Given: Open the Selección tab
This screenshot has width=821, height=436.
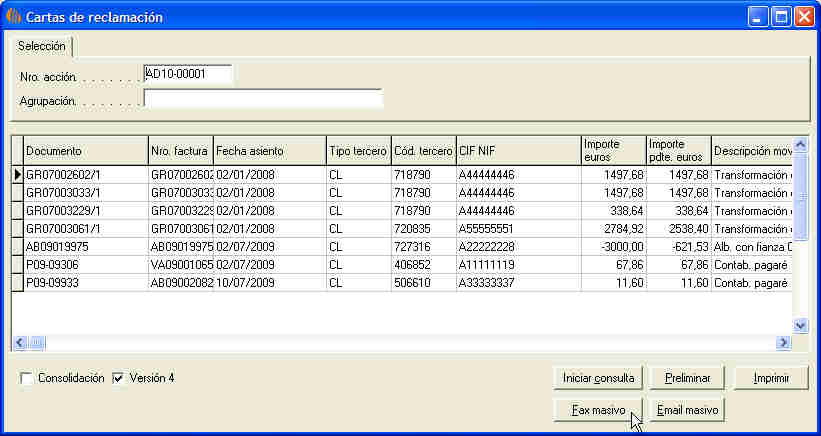Looking at the screenshot, I should pos(42,46).
